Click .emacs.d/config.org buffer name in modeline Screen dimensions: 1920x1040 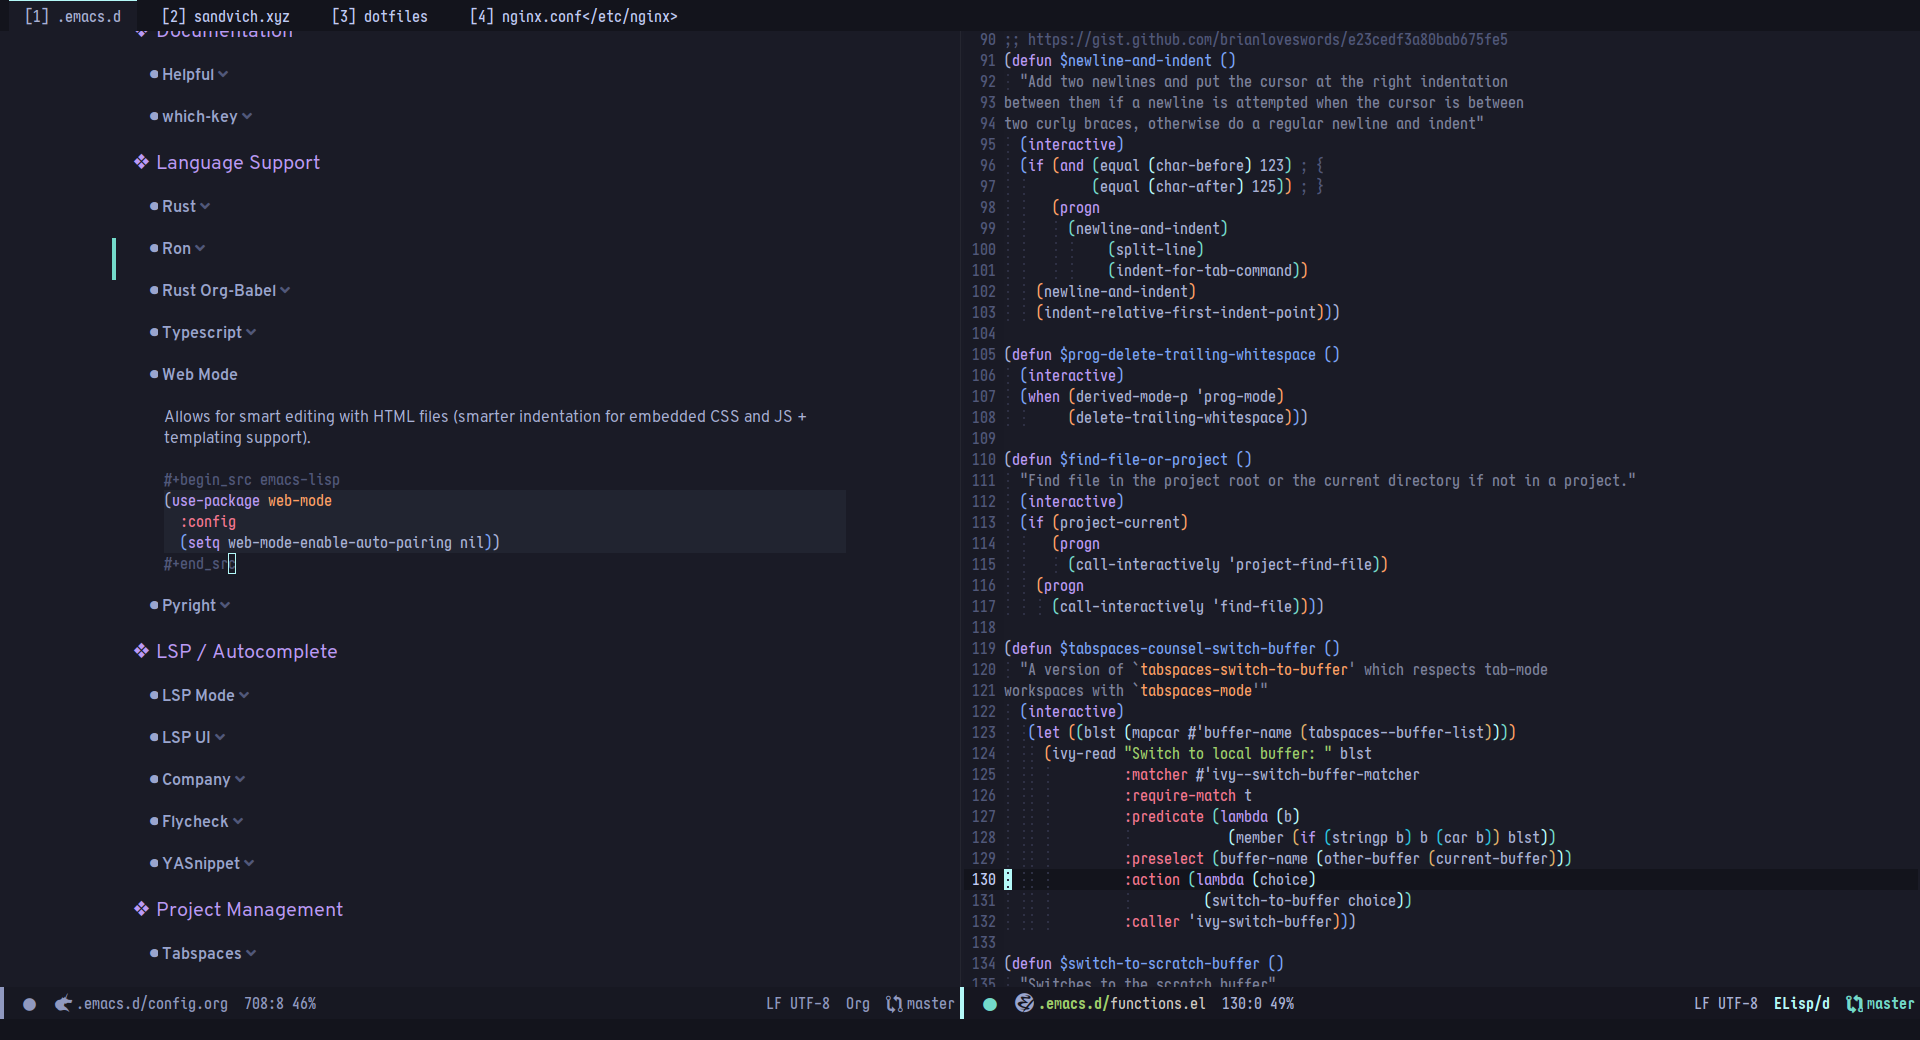[x=152, y=1004]
